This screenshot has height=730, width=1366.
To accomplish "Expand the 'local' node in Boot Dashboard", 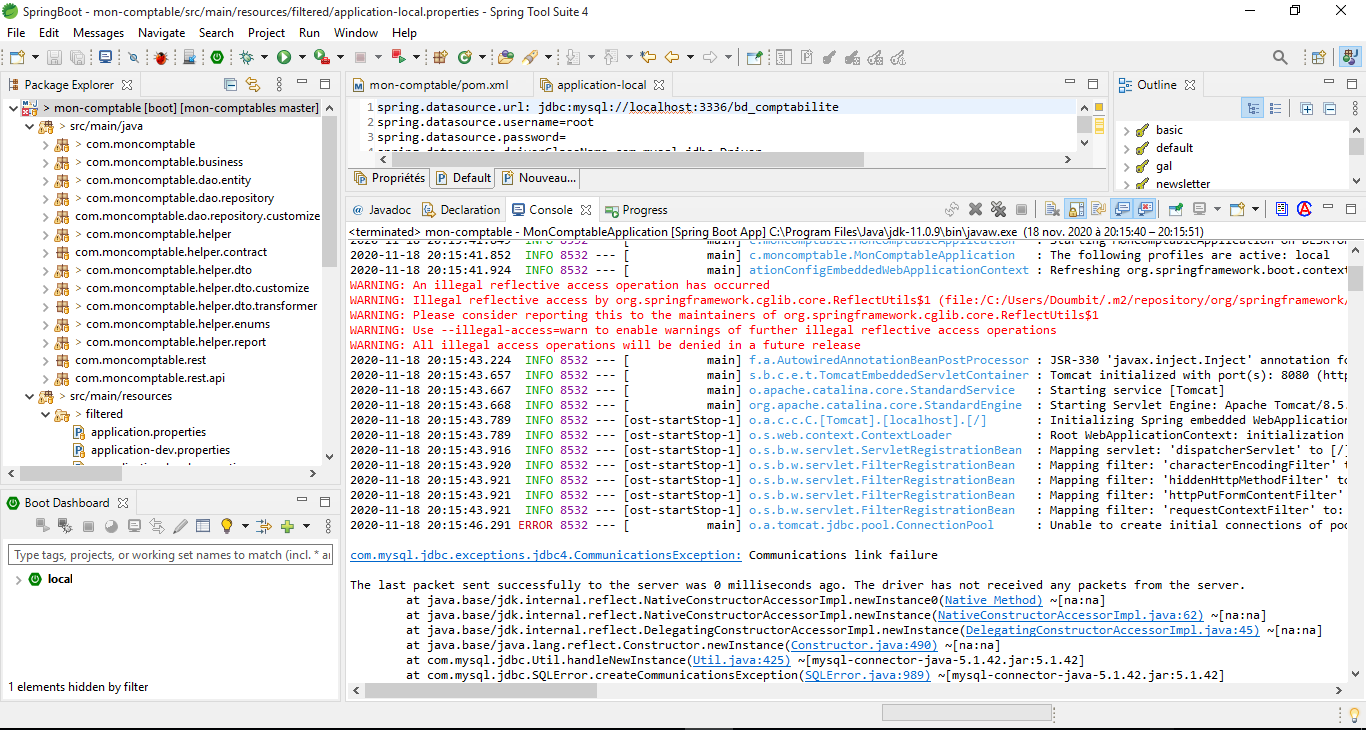I will point(18,580).
